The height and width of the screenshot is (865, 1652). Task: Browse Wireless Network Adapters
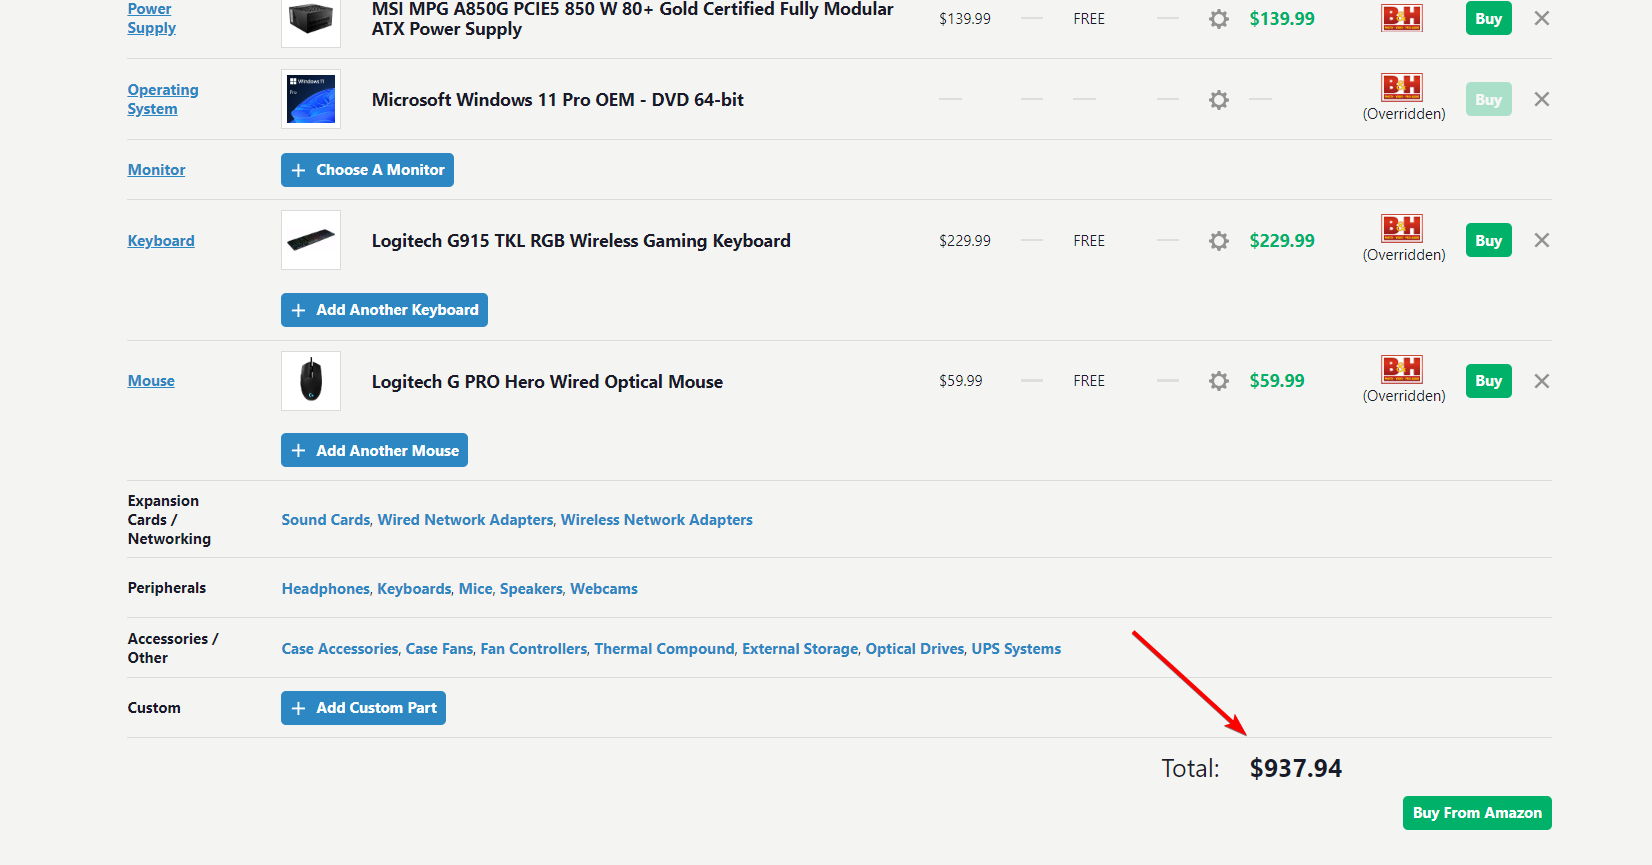click(657, 520)
